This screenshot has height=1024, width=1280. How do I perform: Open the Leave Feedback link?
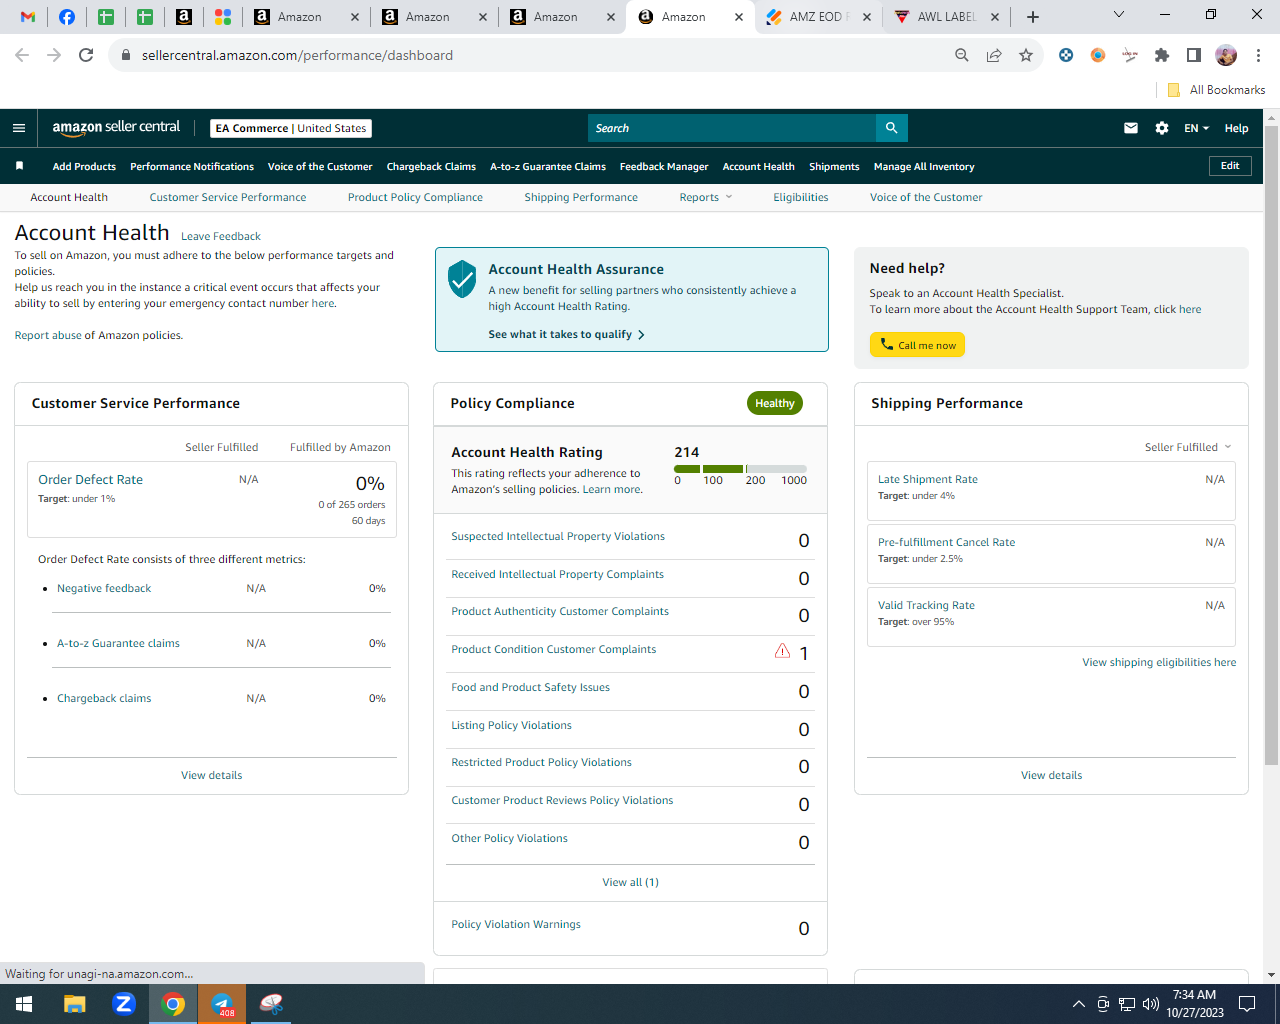pos(221,236)
